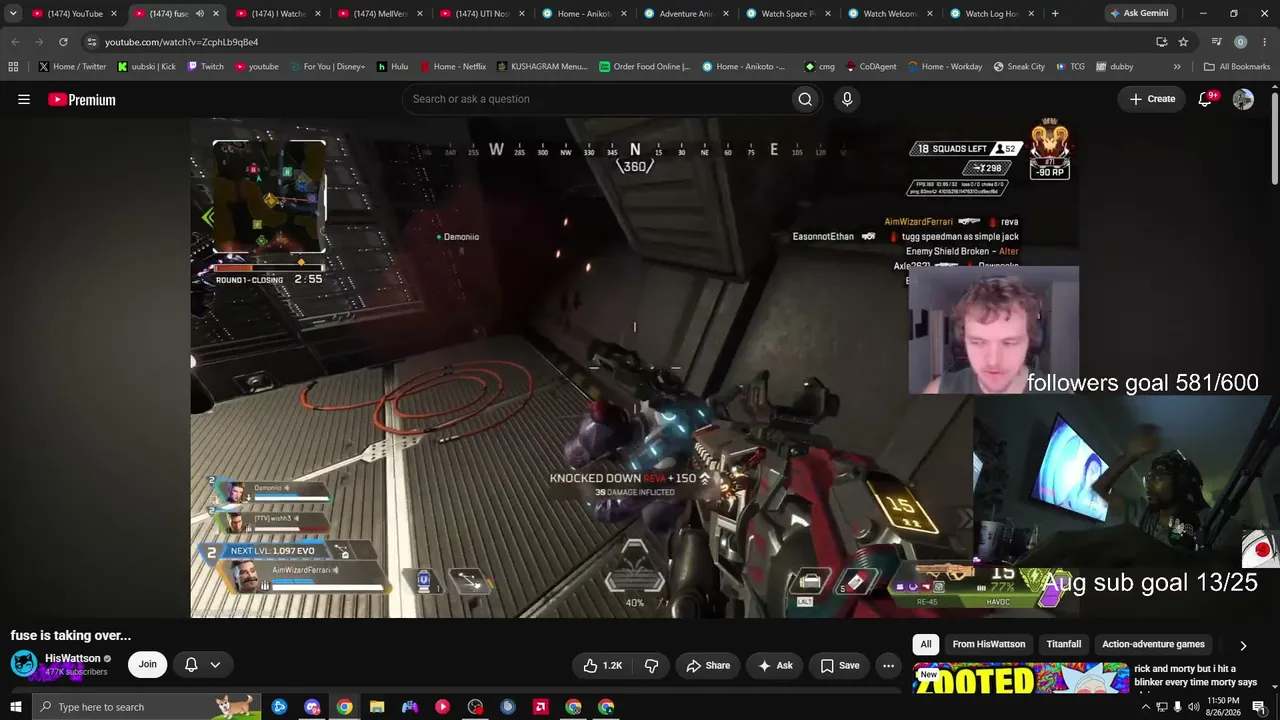Open Chrome apps grid shortcut
This screenshot has width=1280, height=720.
[13, 67]
